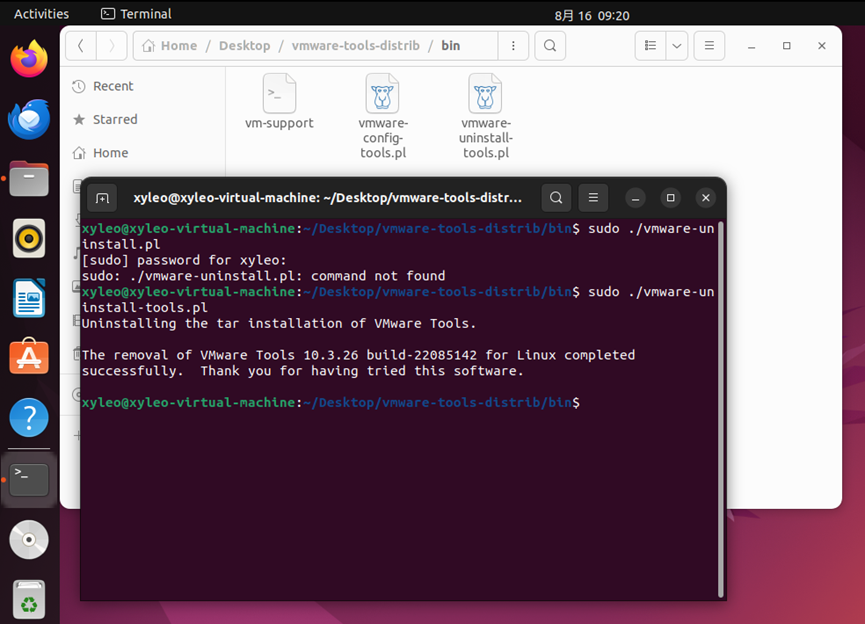Toggle list view in file manager
Screen dimensions: 865x624
click(650, 46)
